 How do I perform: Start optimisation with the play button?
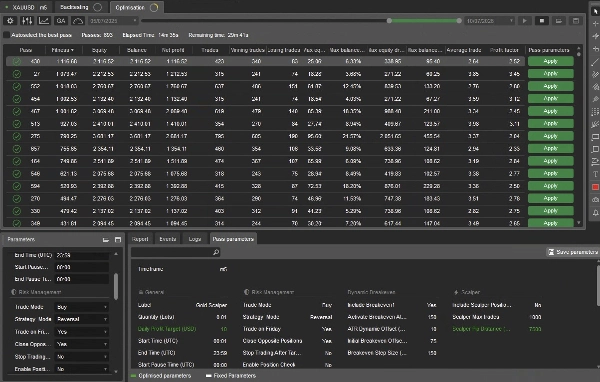(x=525, y=21)
